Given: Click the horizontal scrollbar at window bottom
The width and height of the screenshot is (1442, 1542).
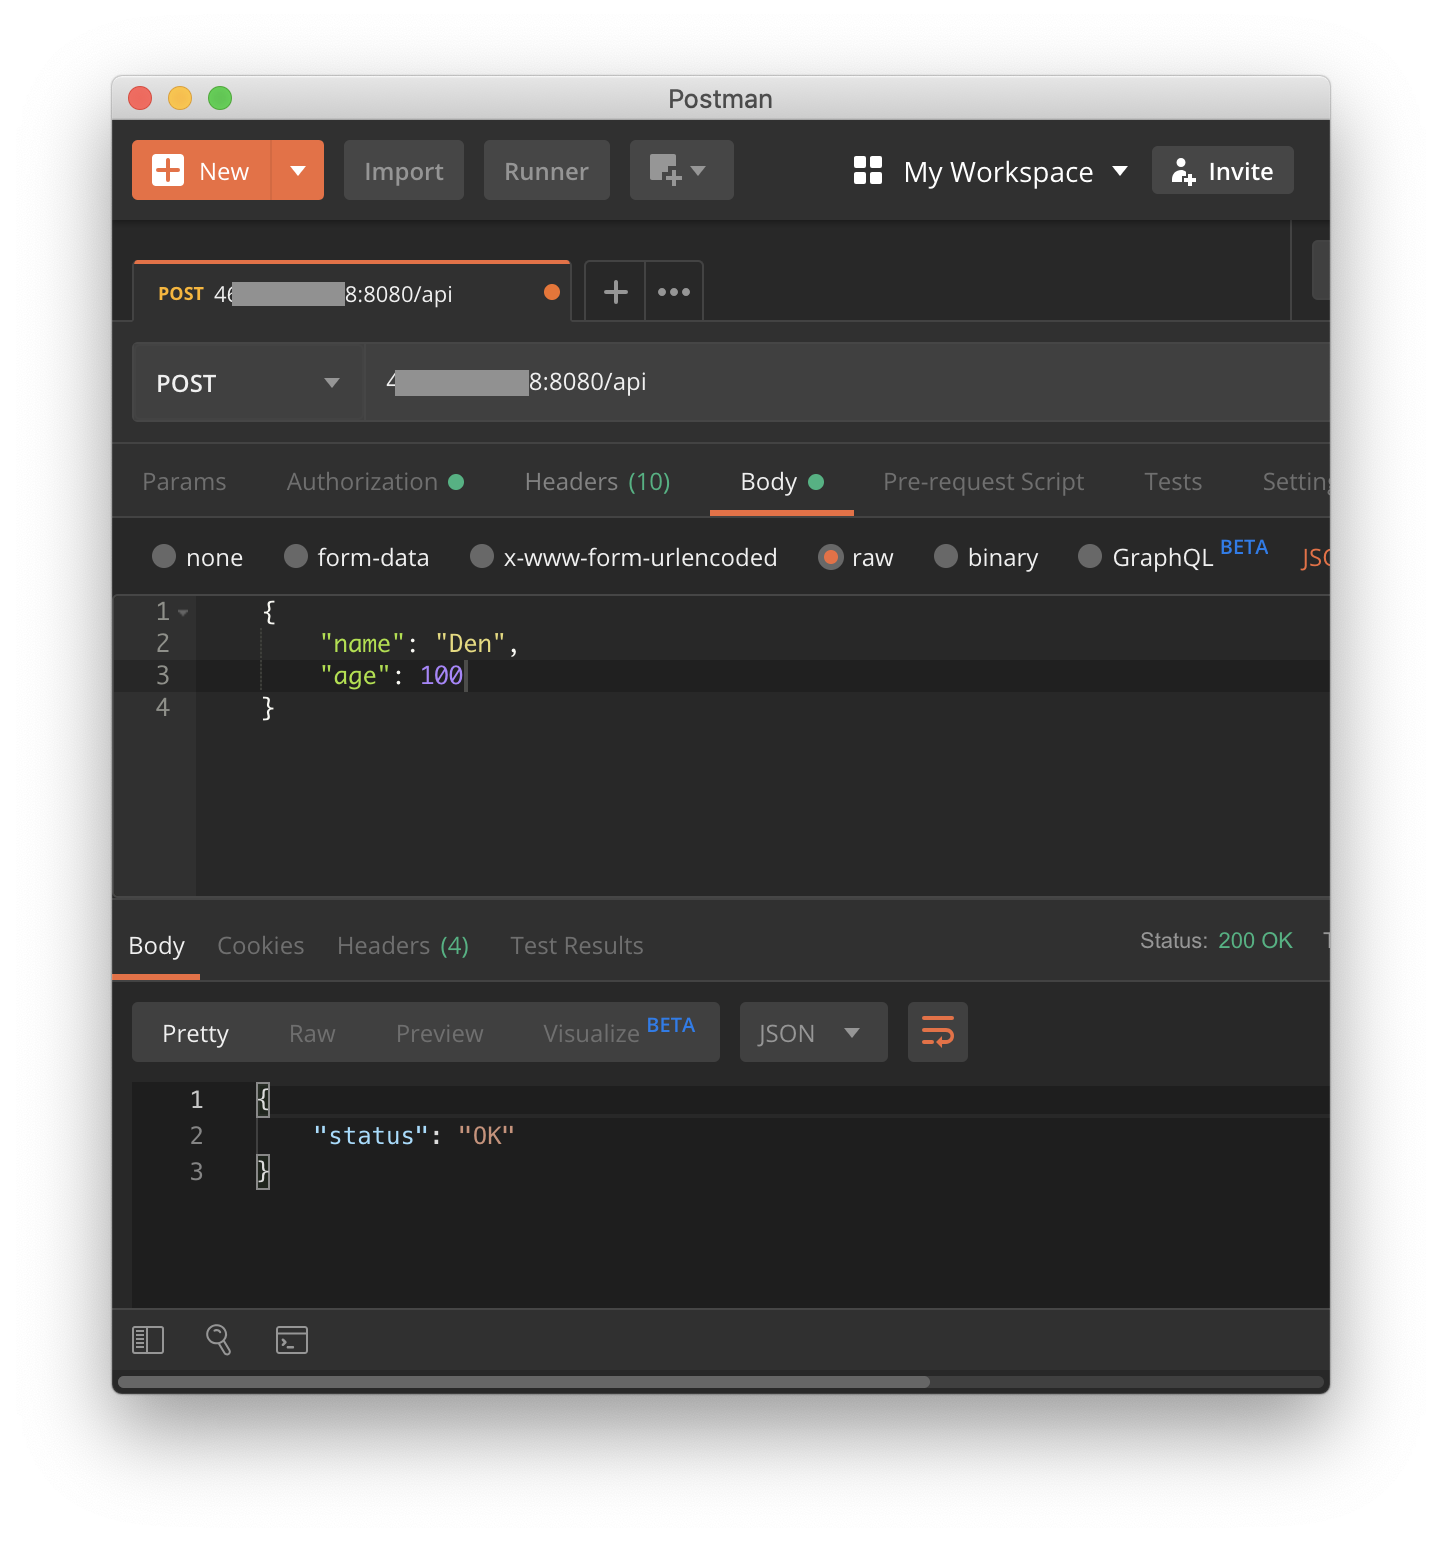Looking at the screenshot, I should [524, 1382].
